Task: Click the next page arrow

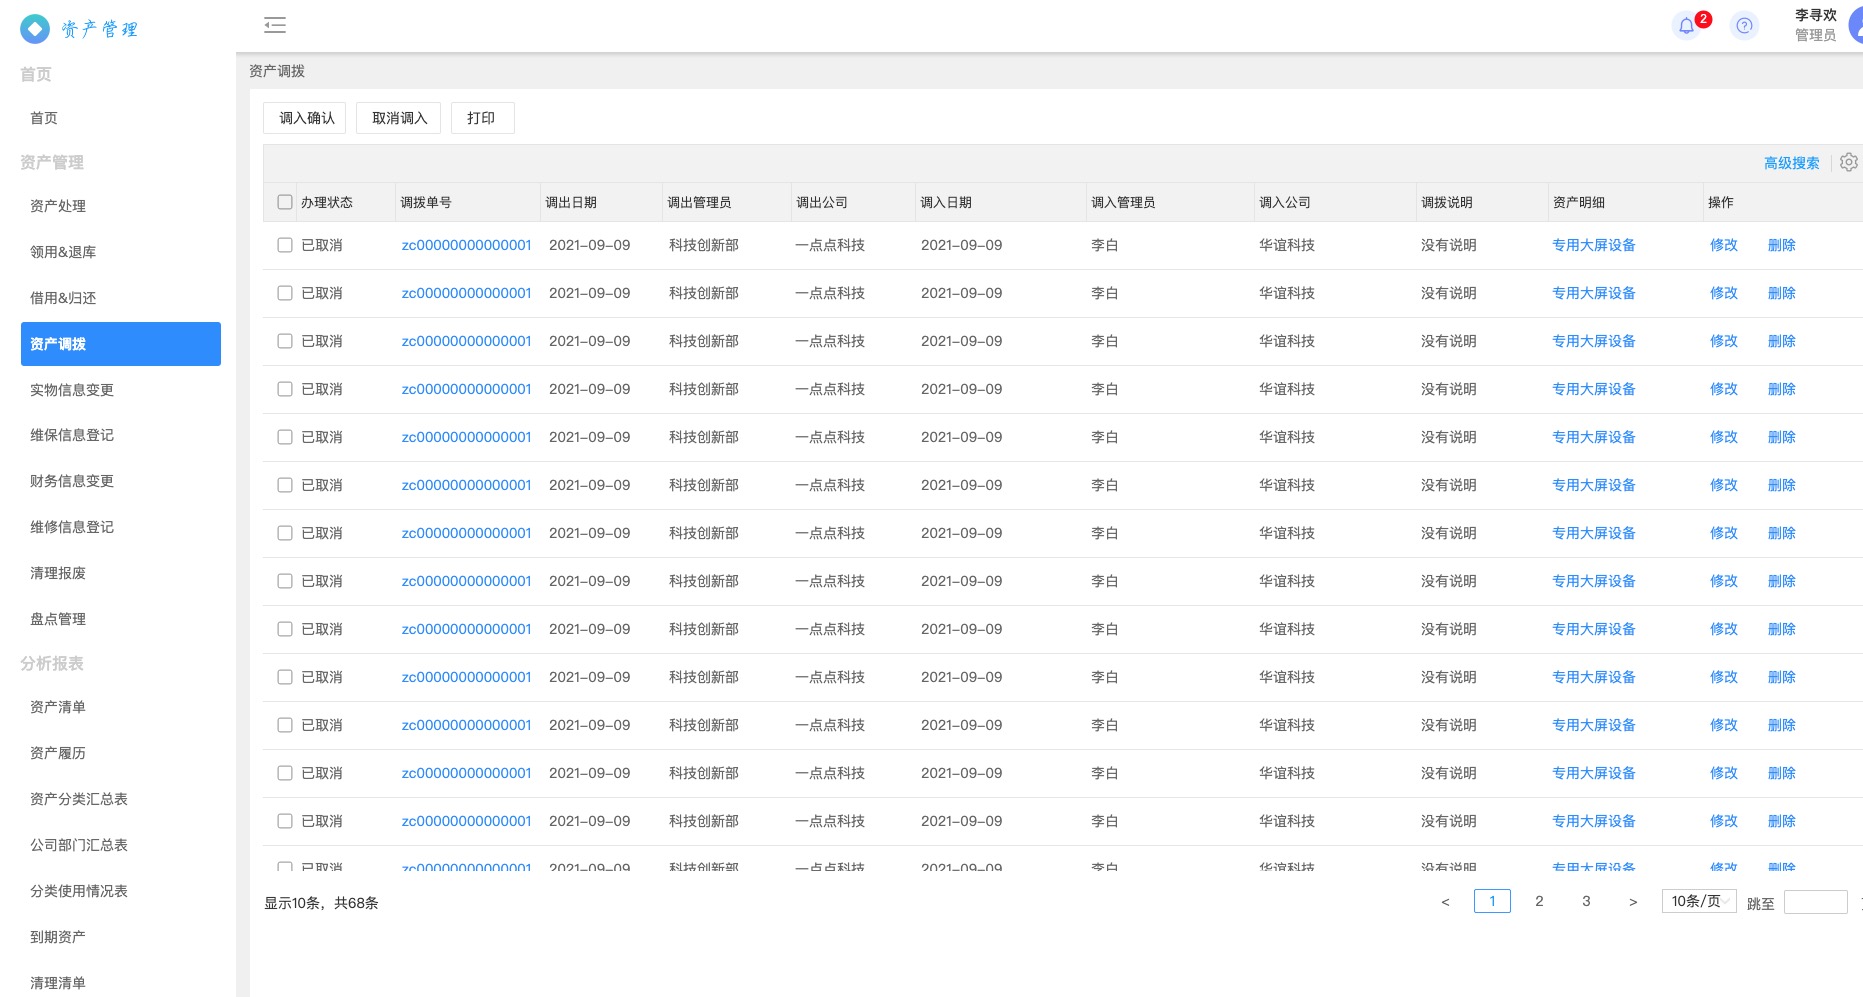Action: click(x=1633, y=902)
